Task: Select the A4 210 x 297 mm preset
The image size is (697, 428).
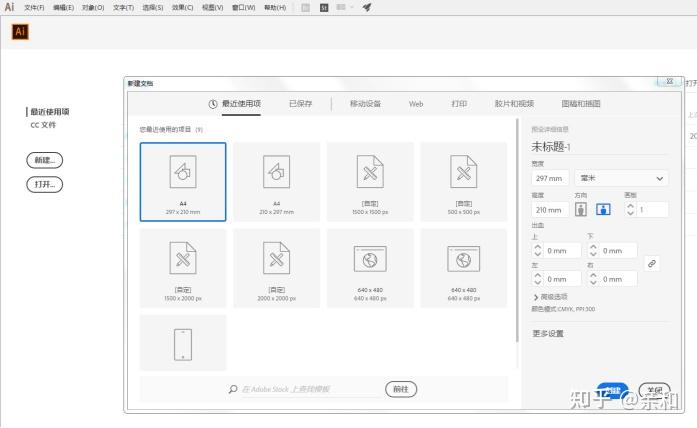Action: click(276, 182)
